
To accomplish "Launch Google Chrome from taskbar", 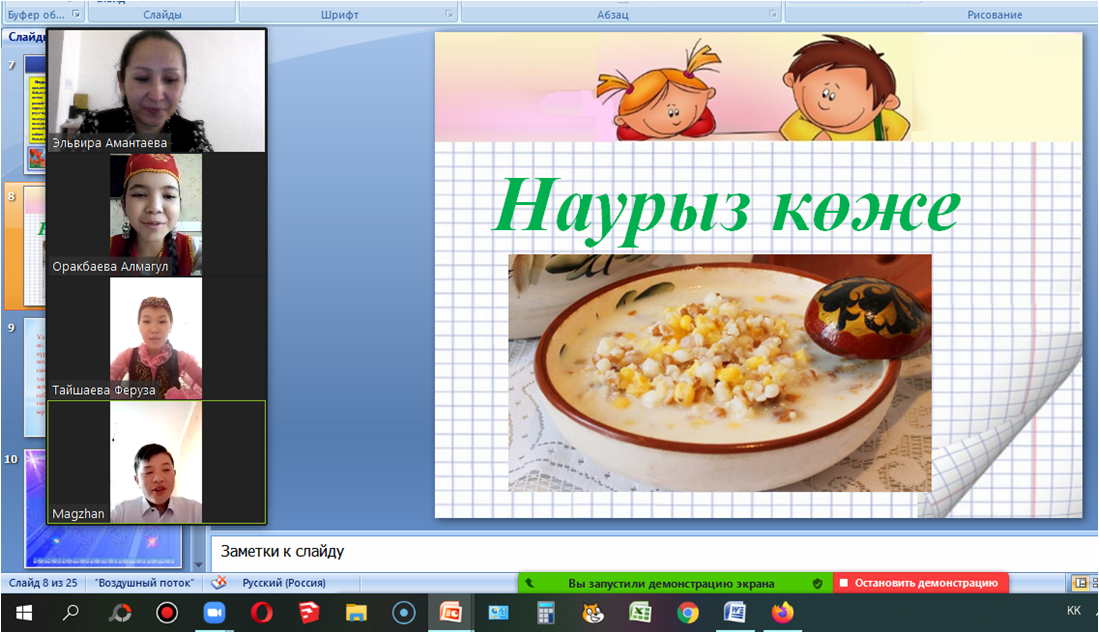I will pos(688,612).
